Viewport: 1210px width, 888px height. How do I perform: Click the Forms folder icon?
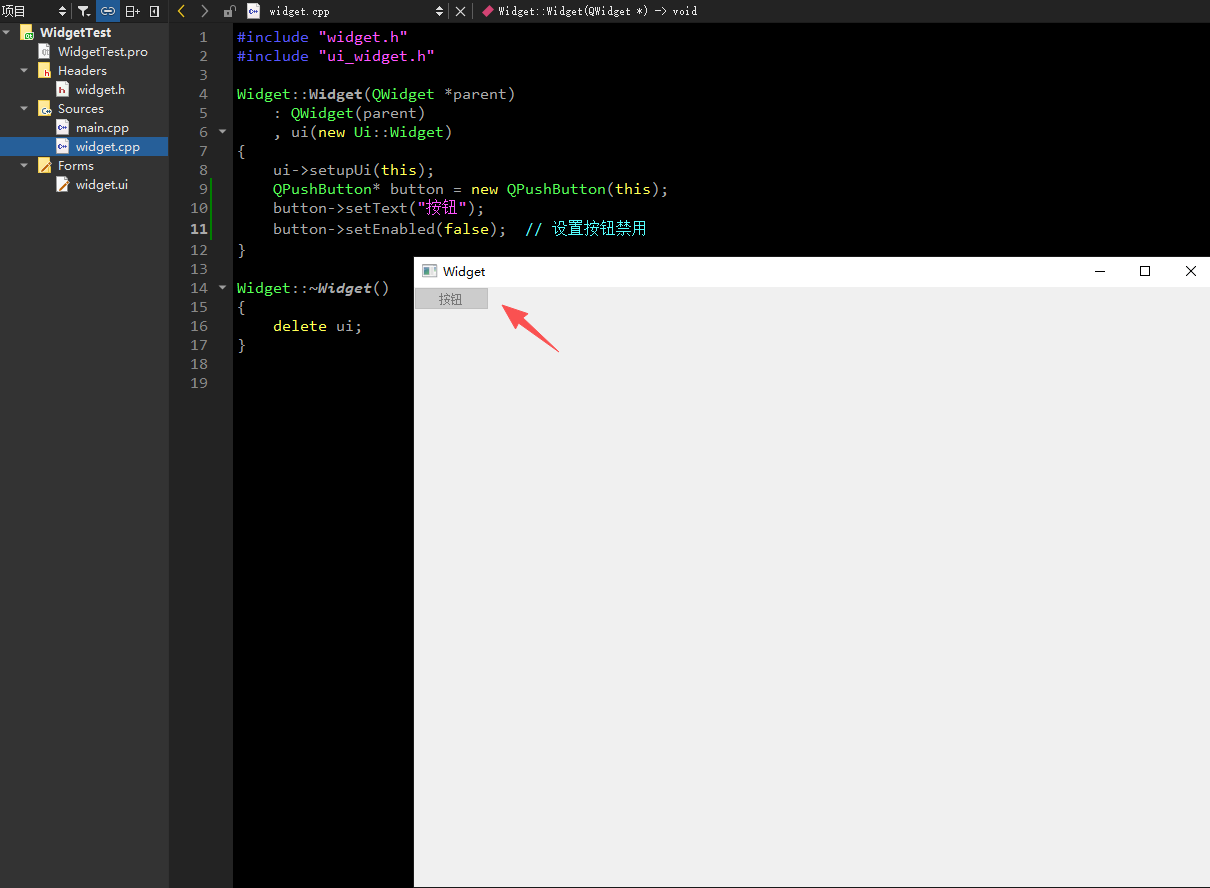[x=44, y=166]
